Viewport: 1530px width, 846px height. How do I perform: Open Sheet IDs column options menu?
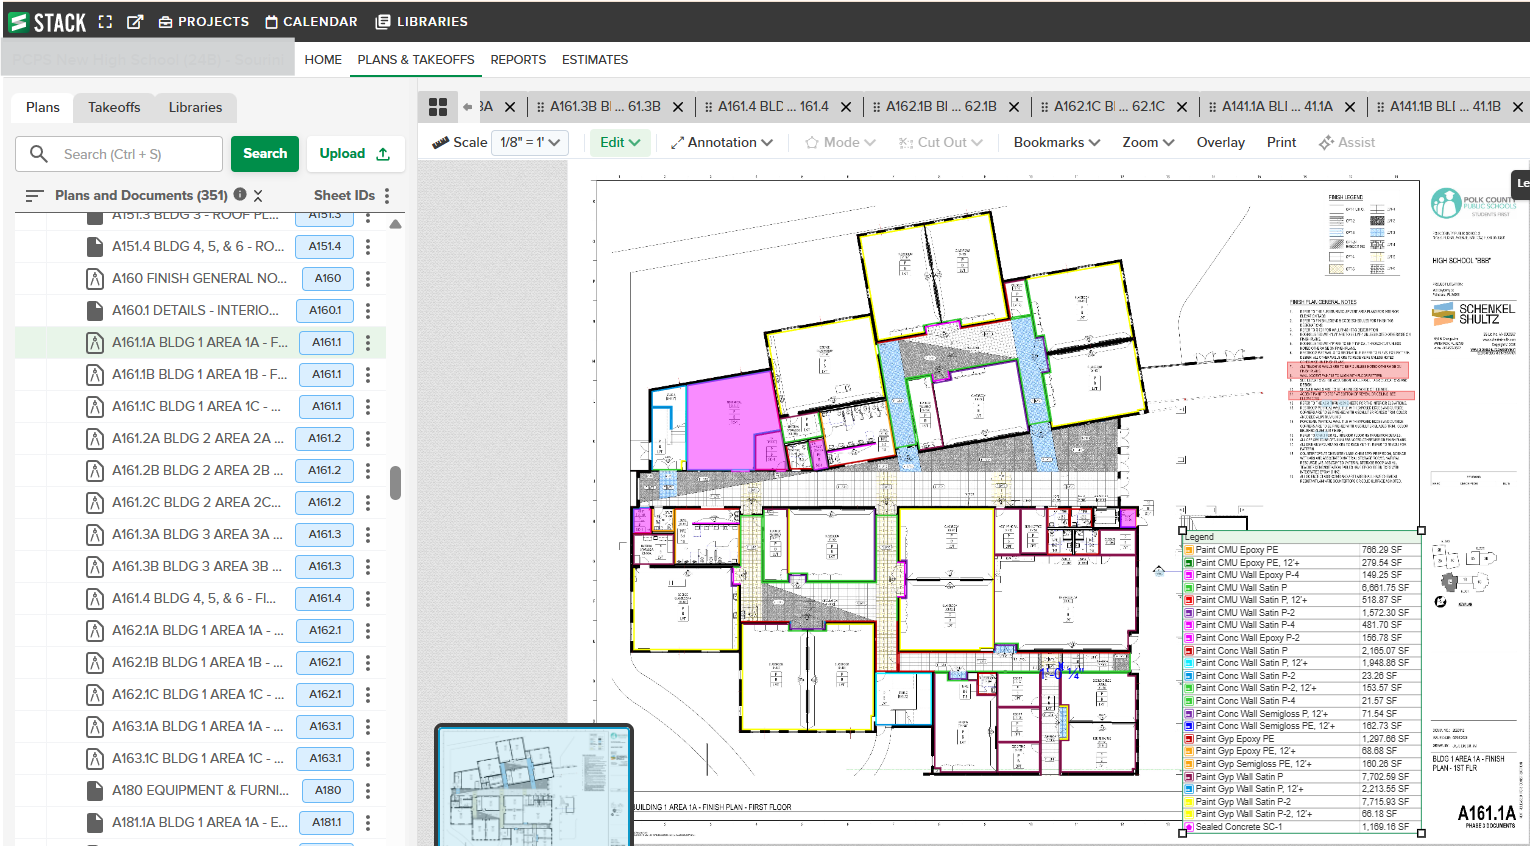pyautogui.click(x=387, y=196)
